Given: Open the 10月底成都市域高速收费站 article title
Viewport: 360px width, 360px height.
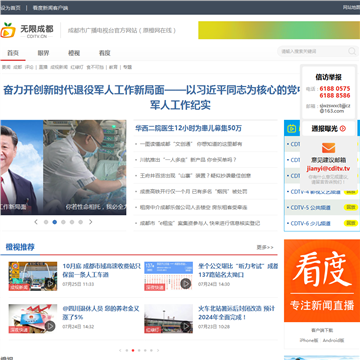Looking at the screenshot, I should click(102, 270).
